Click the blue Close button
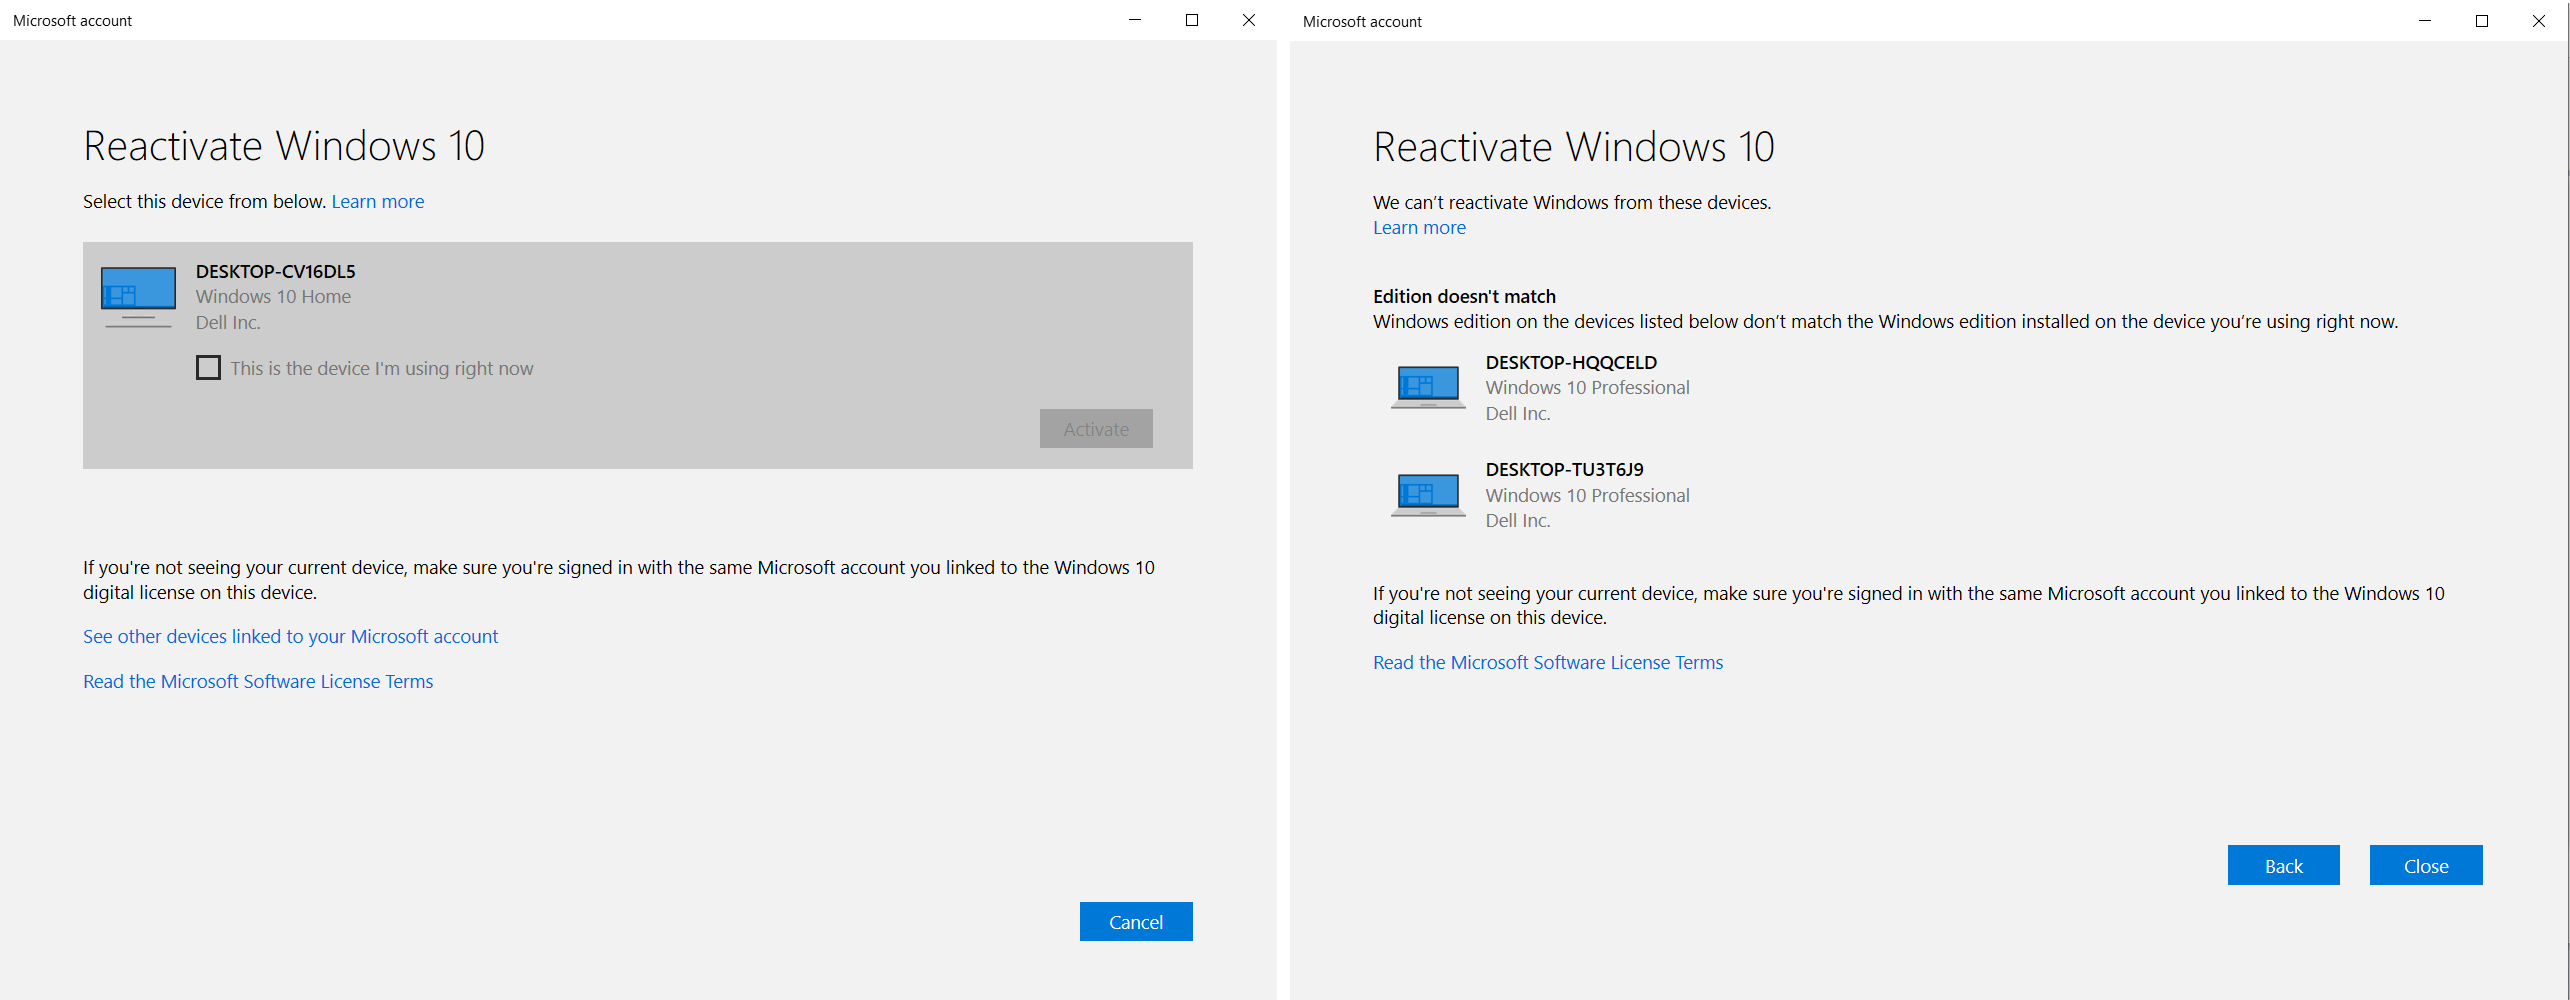Viewport: 2570px width, 1000px height. (2426, 866)
